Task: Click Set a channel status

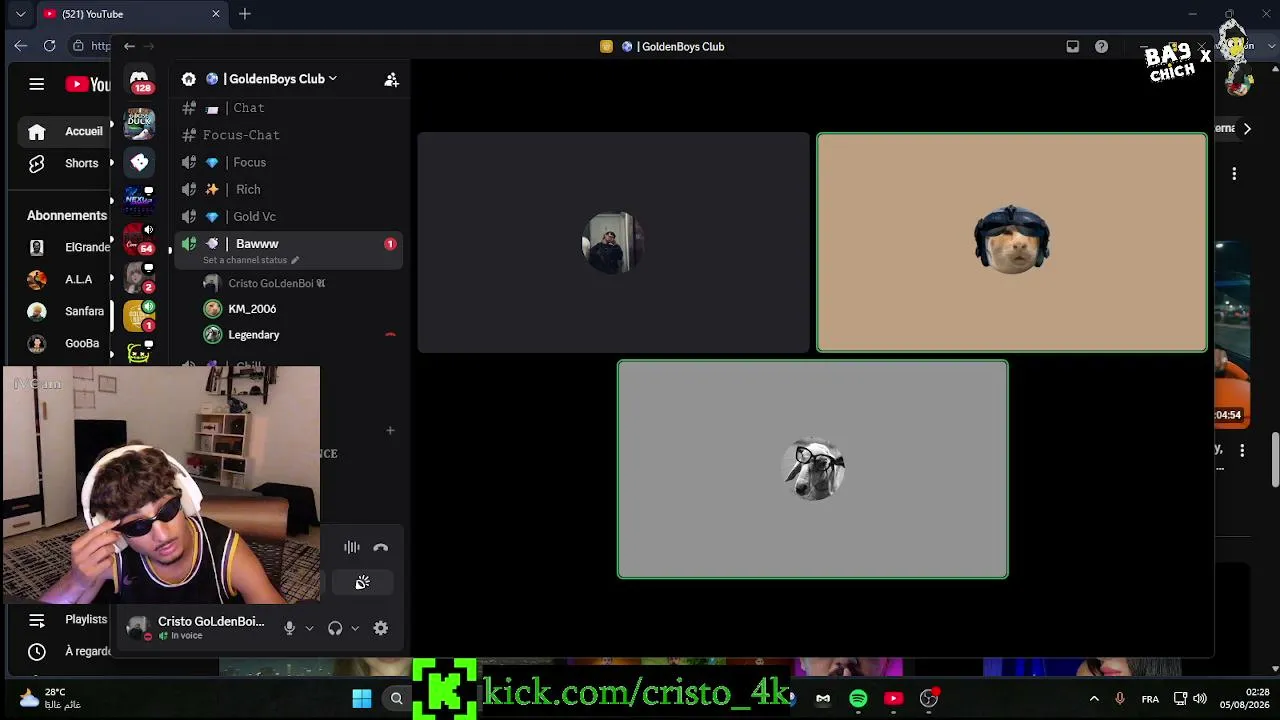Action: click(x=250, y=260)
